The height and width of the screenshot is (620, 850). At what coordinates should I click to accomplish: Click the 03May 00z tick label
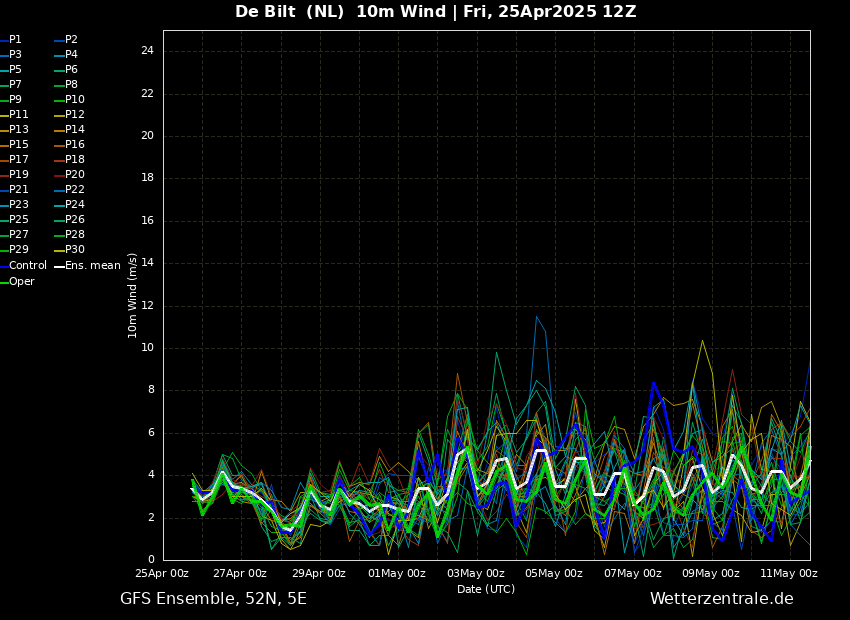(x=475, y=574)
